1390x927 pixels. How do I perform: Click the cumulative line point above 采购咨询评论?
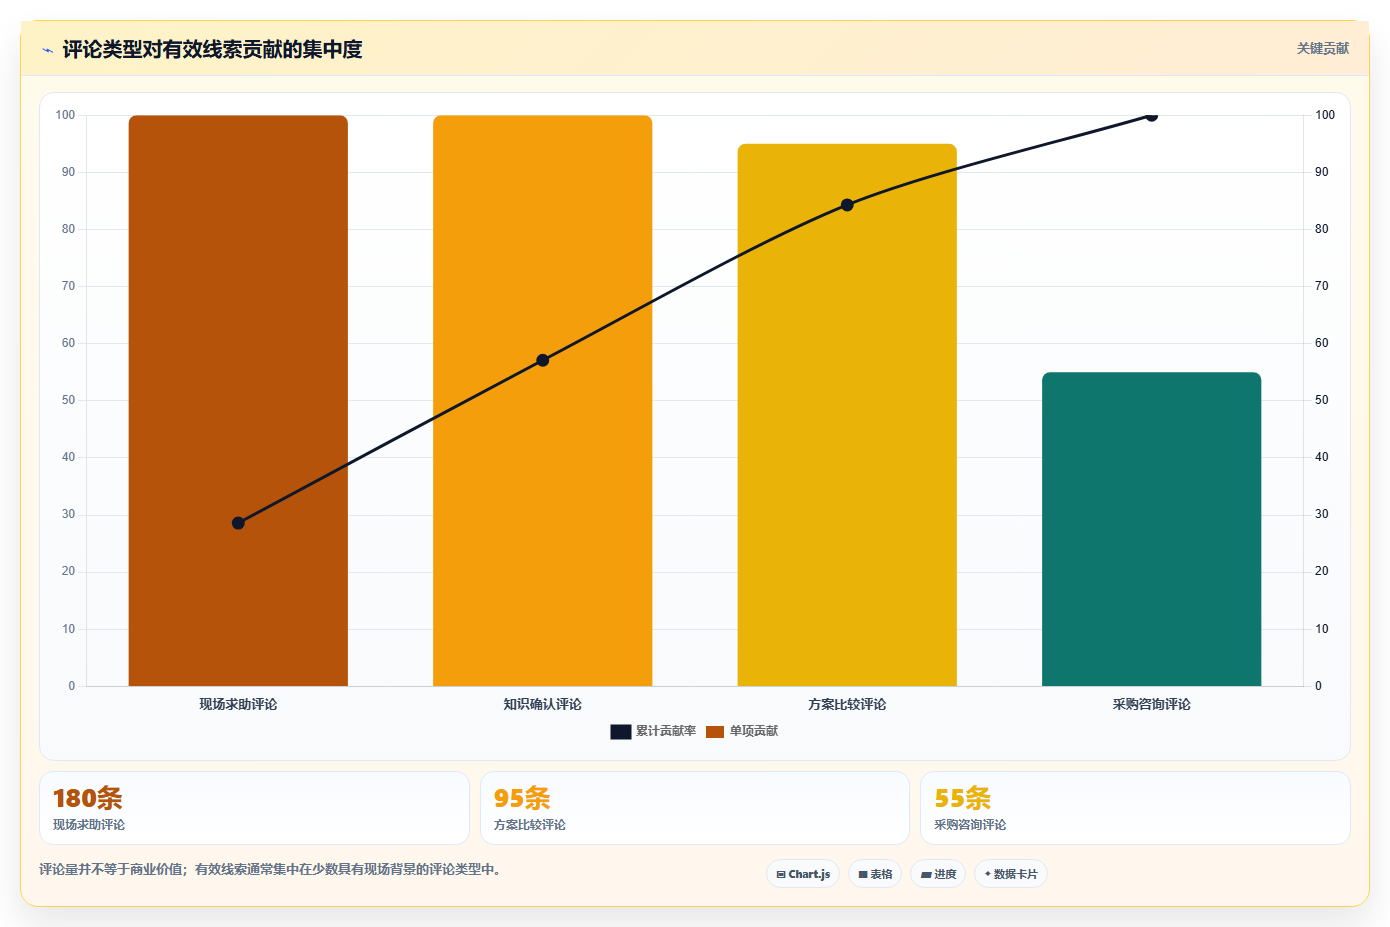click(x=1151, y=116)
